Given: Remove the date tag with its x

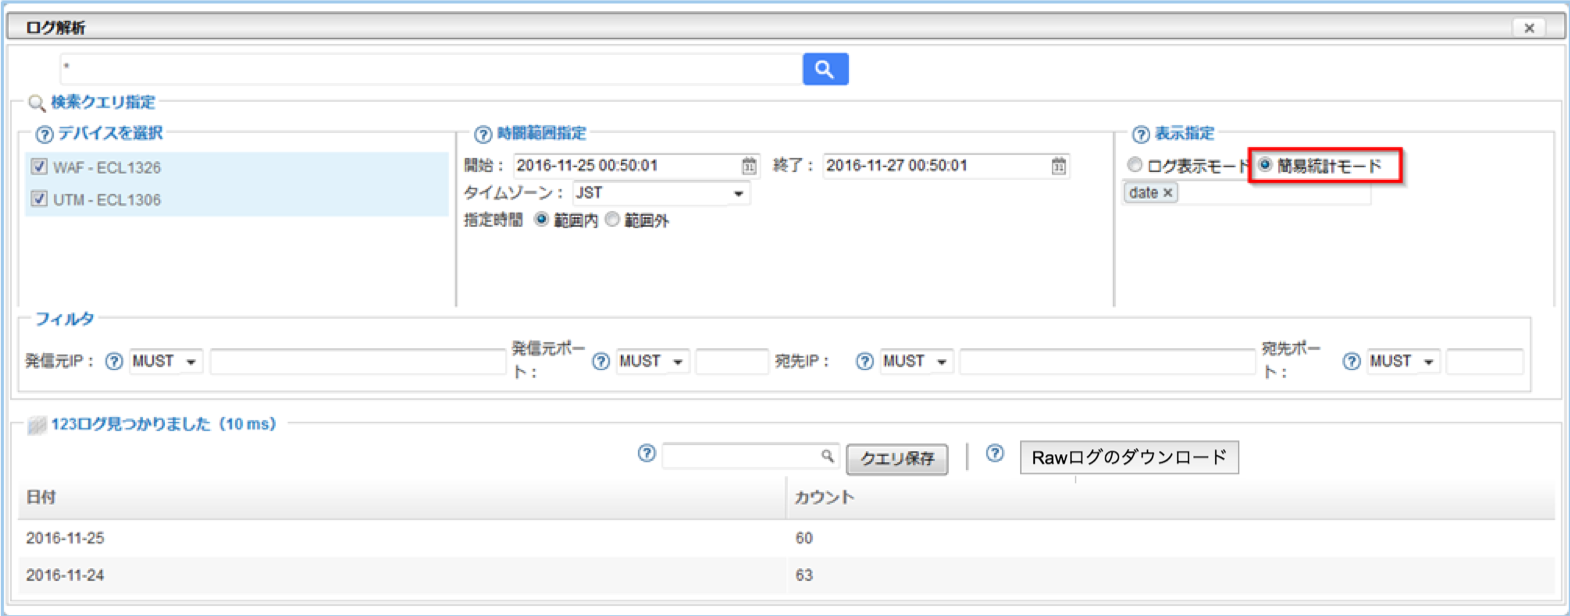Looking at the screenshot, I should pyautogui.click(x=1167, y=193).
